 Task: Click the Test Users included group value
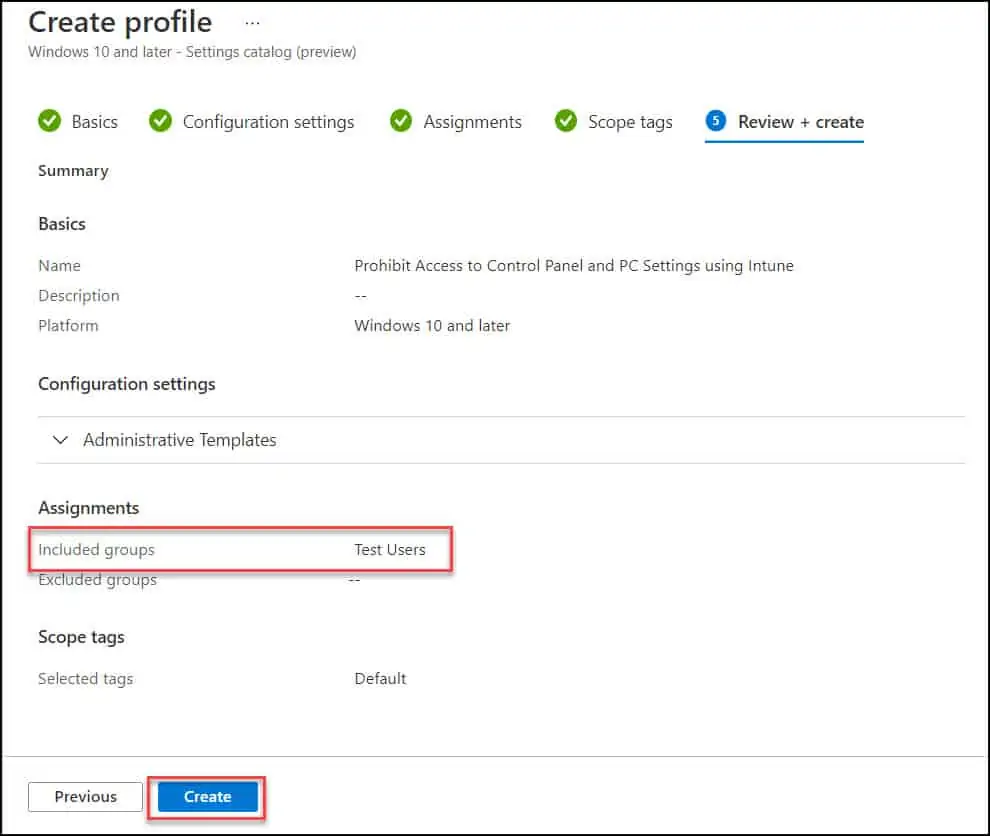click(390, 550)
